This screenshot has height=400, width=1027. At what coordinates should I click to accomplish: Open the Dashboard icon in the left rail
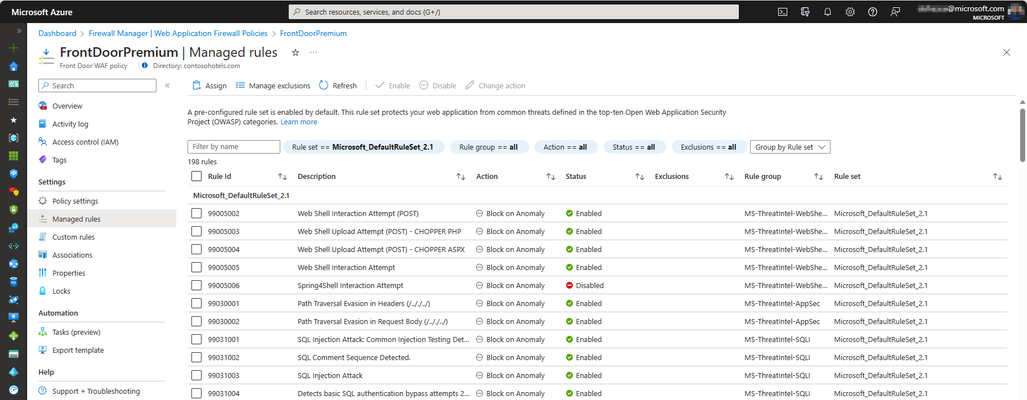(x=14, y=84)
